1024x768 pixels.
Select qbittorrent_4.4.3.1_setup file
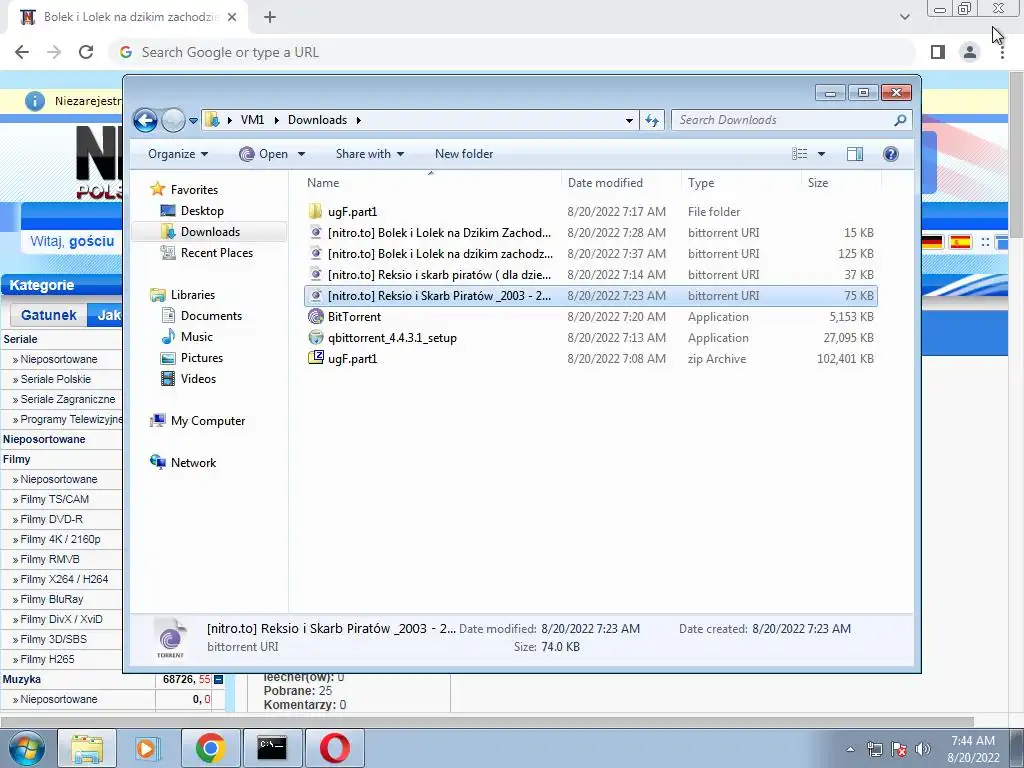(590, 338)
